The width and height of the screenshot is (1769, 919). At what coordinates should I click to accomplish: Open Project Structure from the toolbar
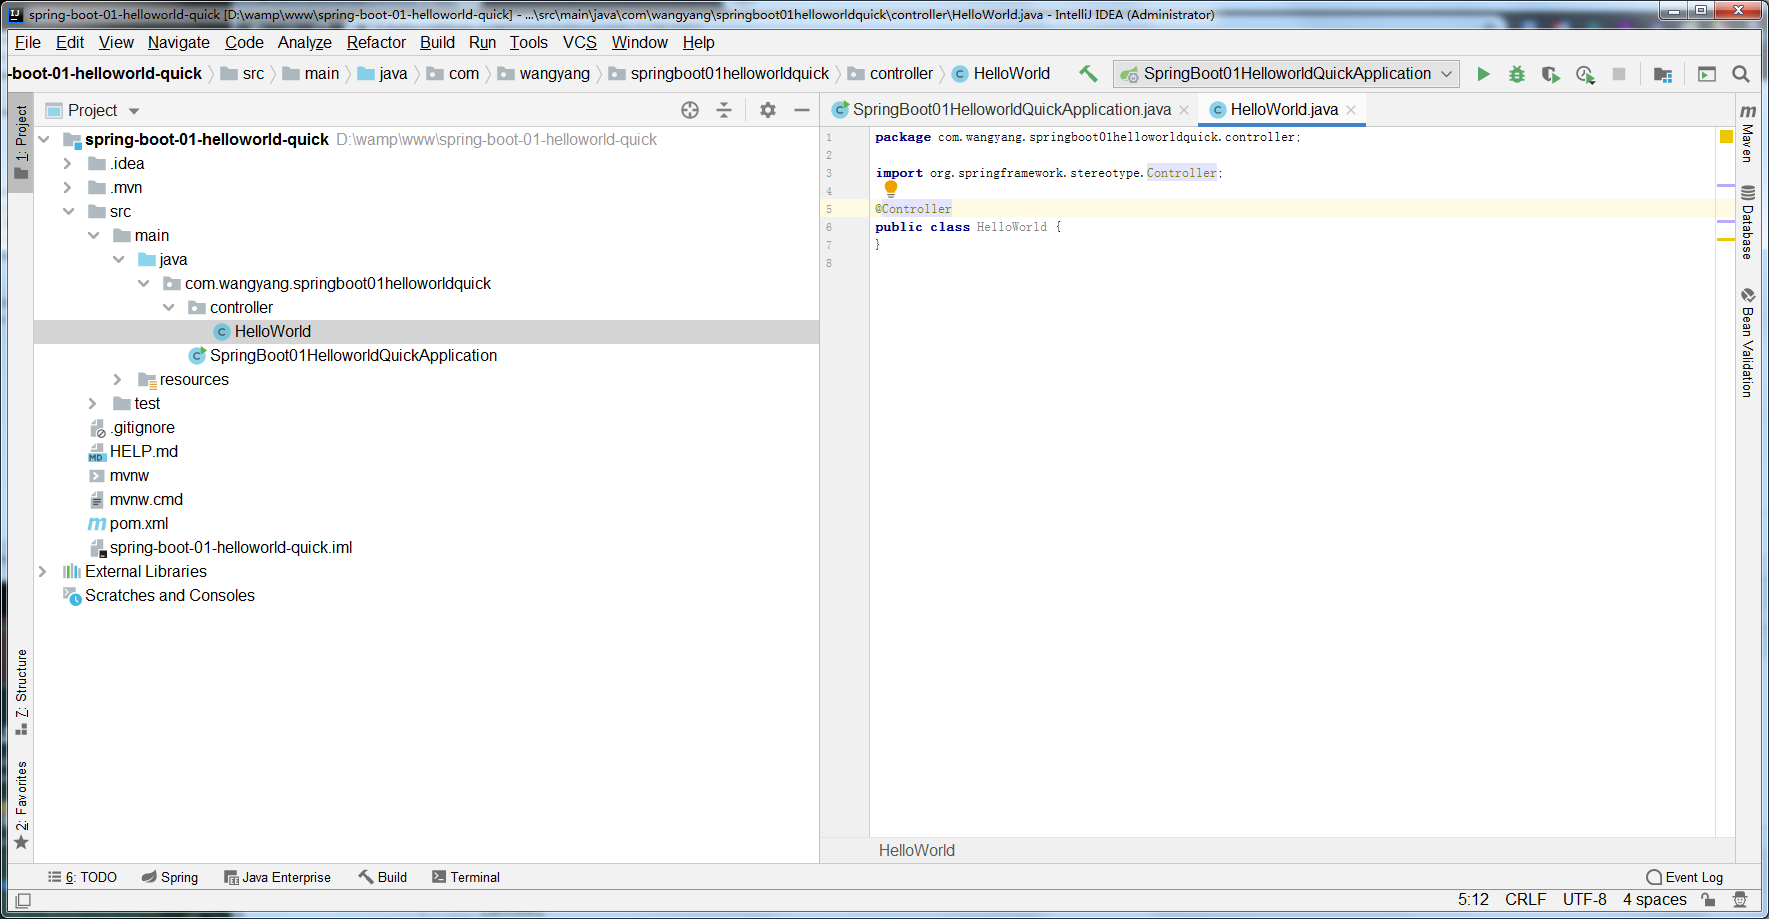(x=1663, y=74)
